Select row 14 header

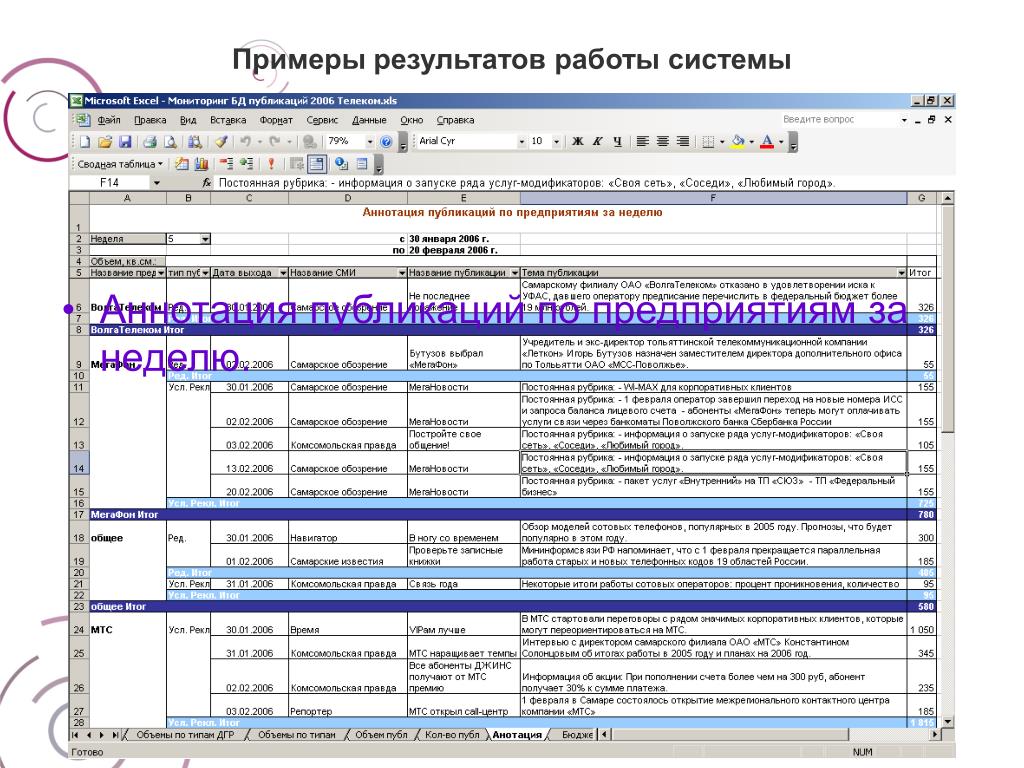click(78, 462)
